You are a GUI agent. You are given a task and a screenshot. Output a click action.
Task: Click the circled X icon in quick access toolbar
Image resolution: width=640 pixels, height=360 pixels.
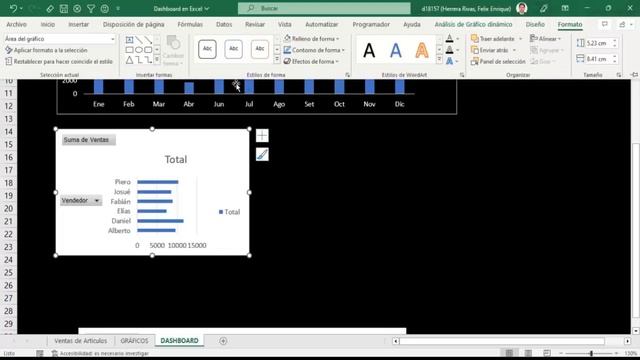(77, 8)
